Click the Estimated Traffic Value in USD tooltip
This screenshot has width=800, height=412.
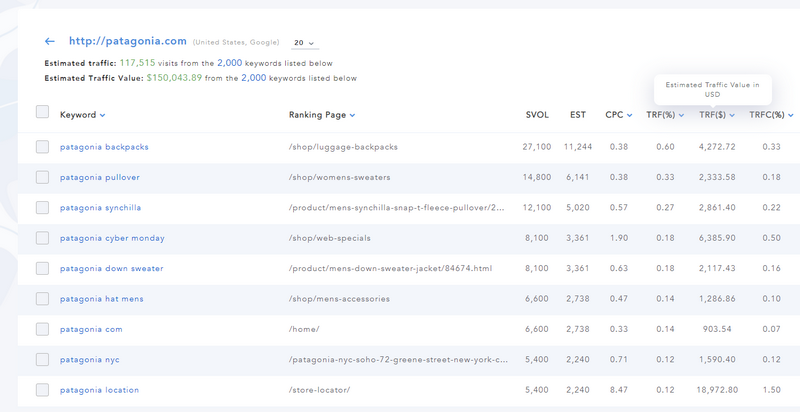click(713, 90)
